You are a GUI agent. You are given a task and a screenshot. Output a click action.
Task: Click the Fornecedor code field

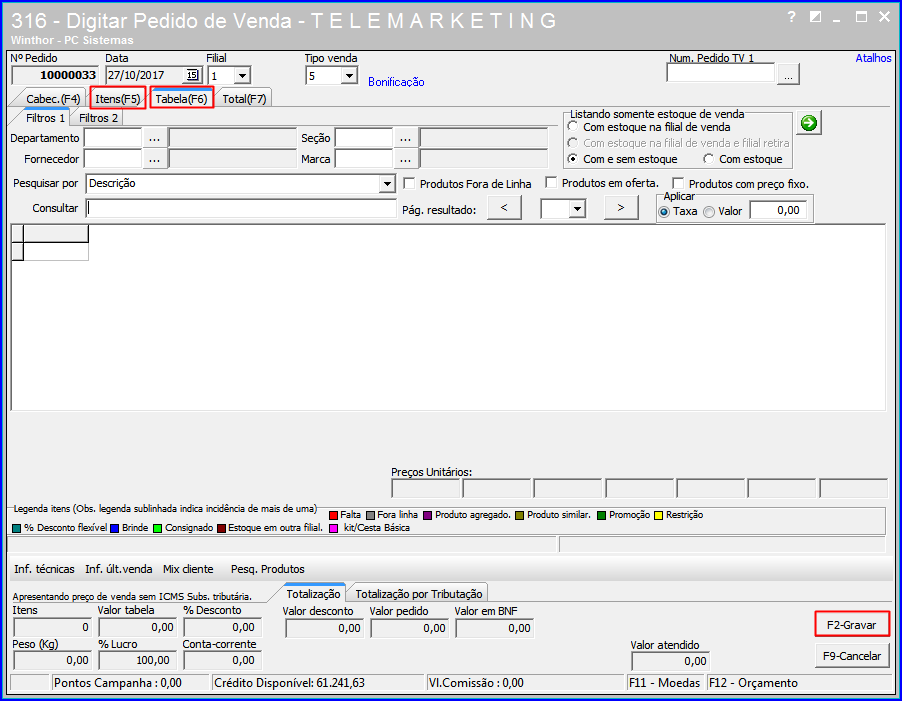pyautogui.click(x=113, y=159)
